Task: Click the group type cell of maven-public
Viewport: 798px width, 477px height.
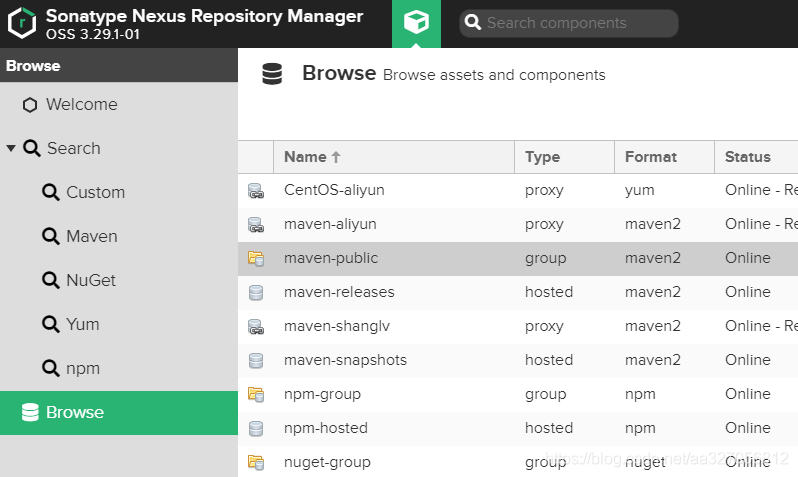Action: 546,258
